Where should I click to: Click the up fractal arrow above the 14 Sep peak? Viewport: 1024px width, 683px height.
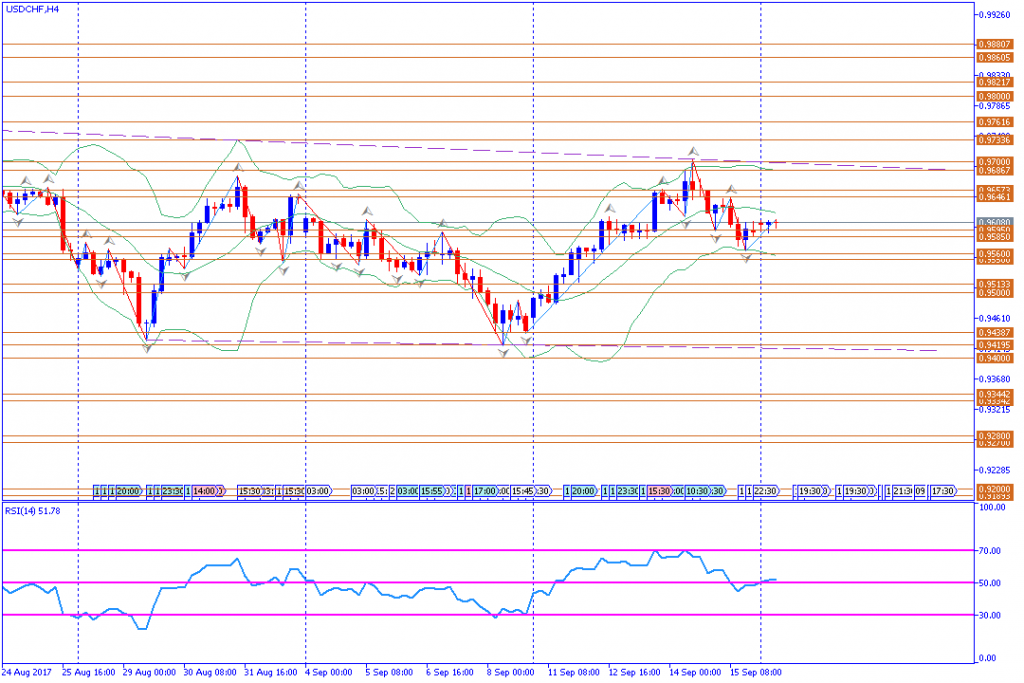point(692,151)
